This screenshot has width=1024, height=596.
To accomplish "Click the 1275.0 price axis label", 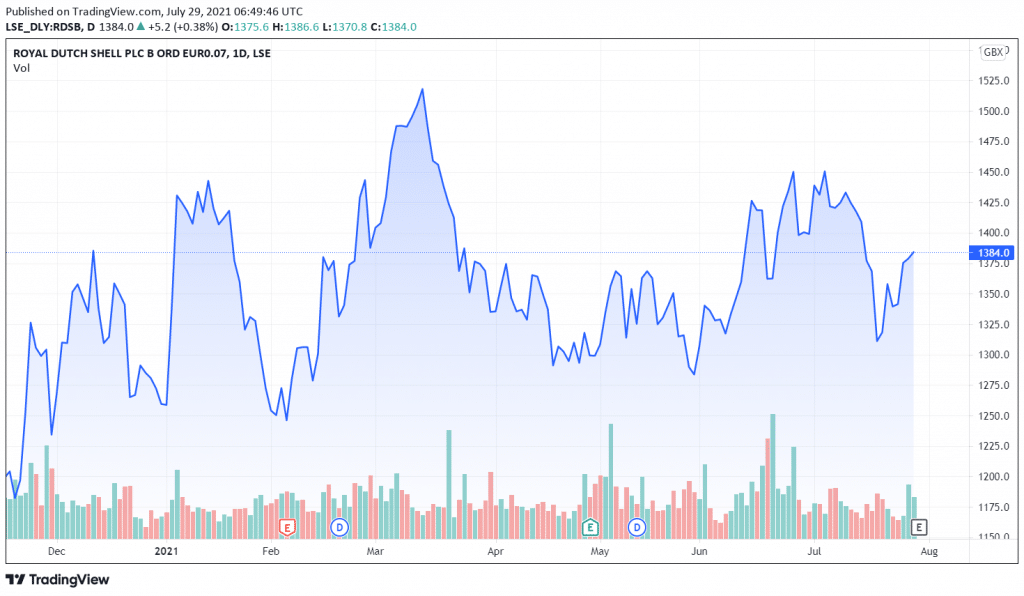I will coord(993,385).
